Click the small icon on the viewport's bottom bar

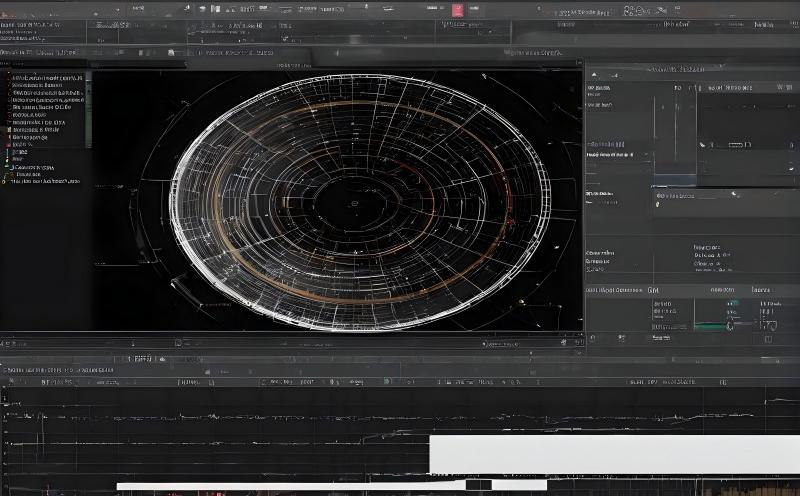click(x=178, y=343)
